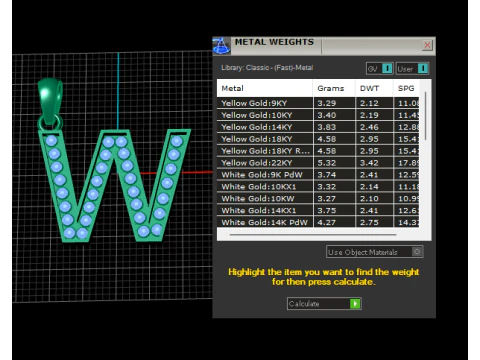Select the Yellow Gold:9KY row
This screenshot has width=480, height=360.
(x=318, y=103)
